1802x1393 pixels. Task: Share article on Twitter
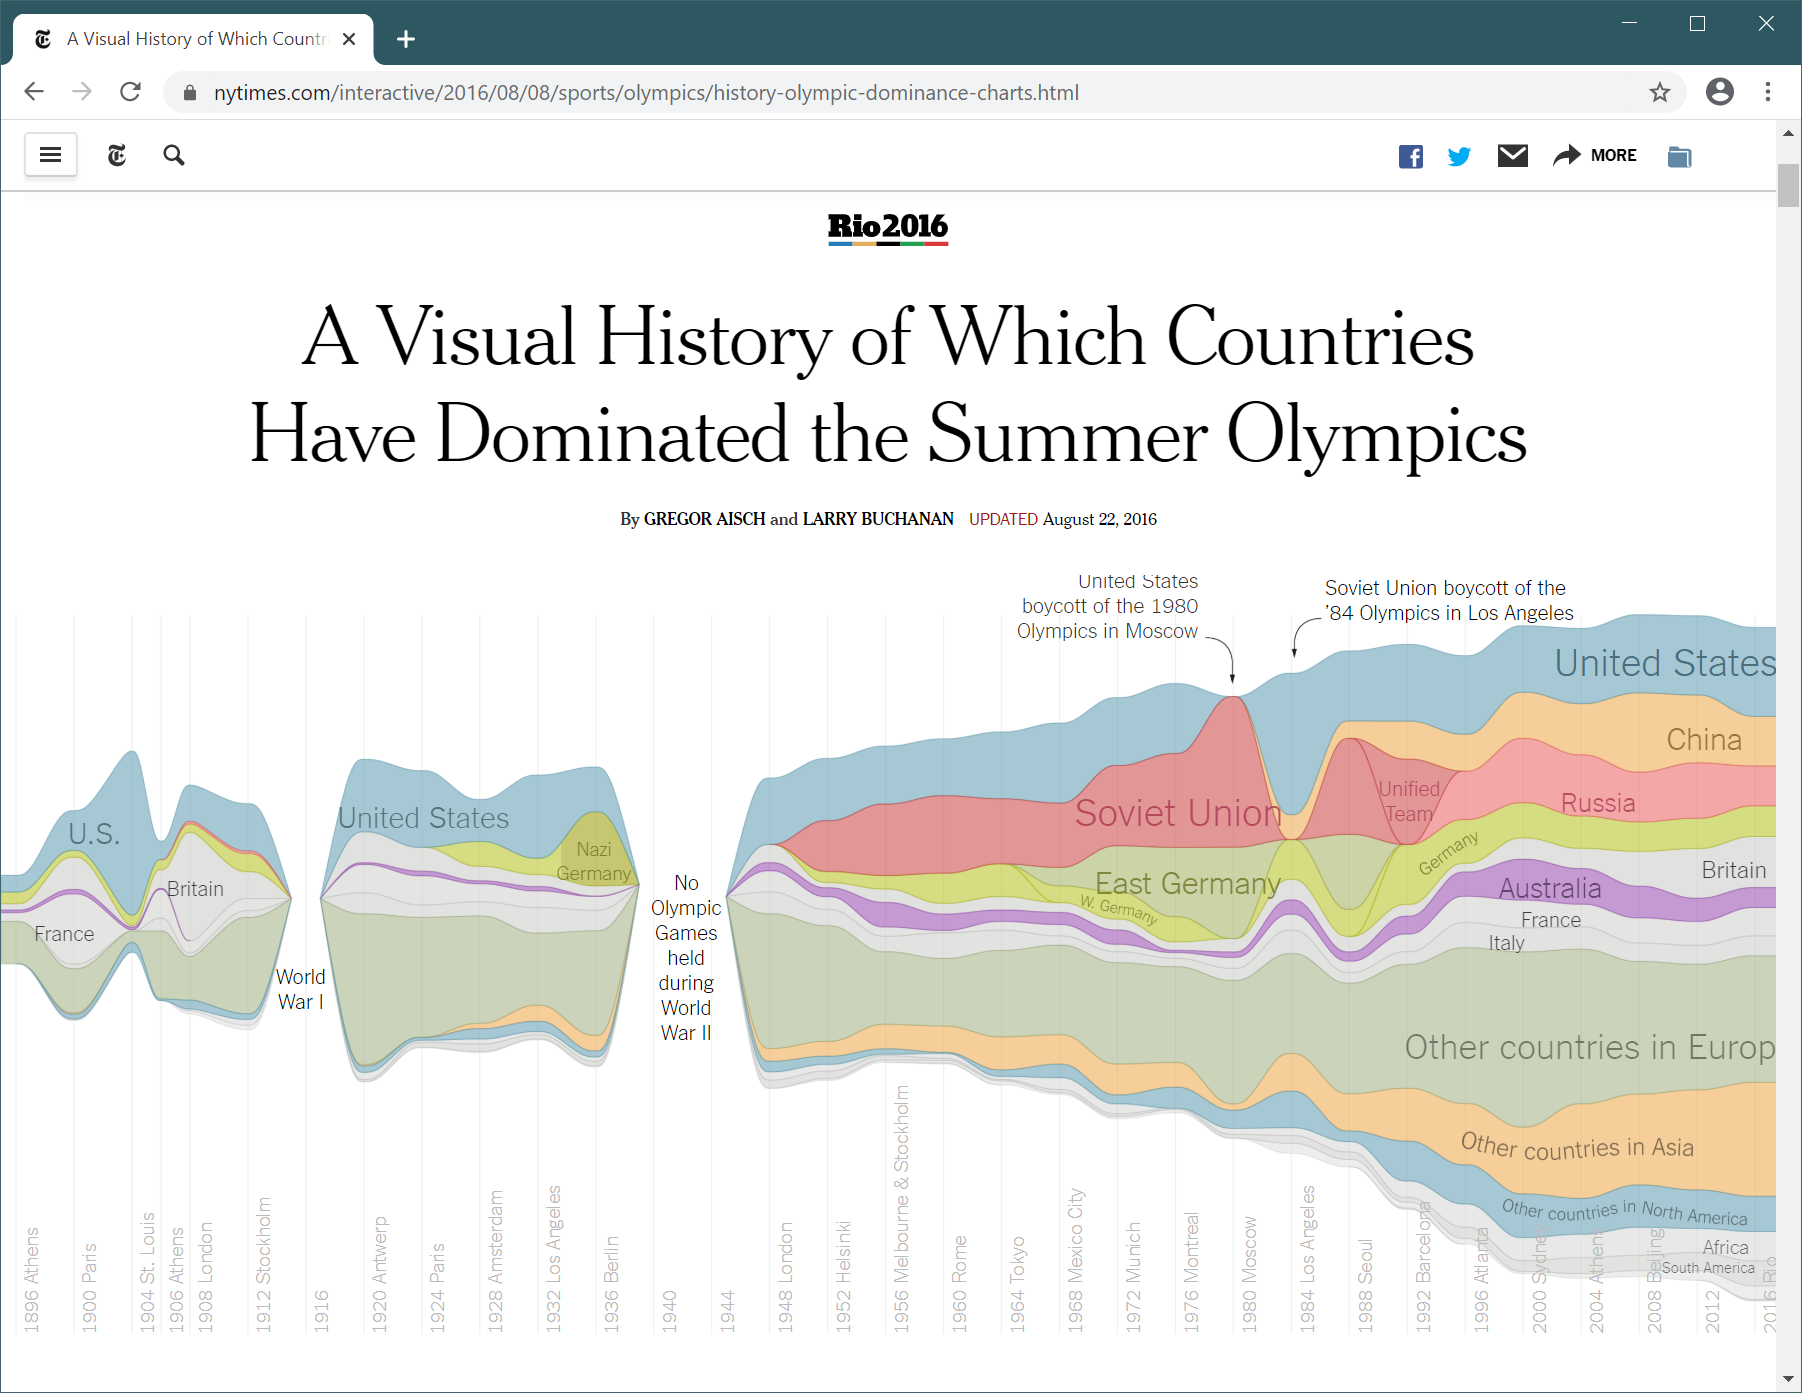1459,156
